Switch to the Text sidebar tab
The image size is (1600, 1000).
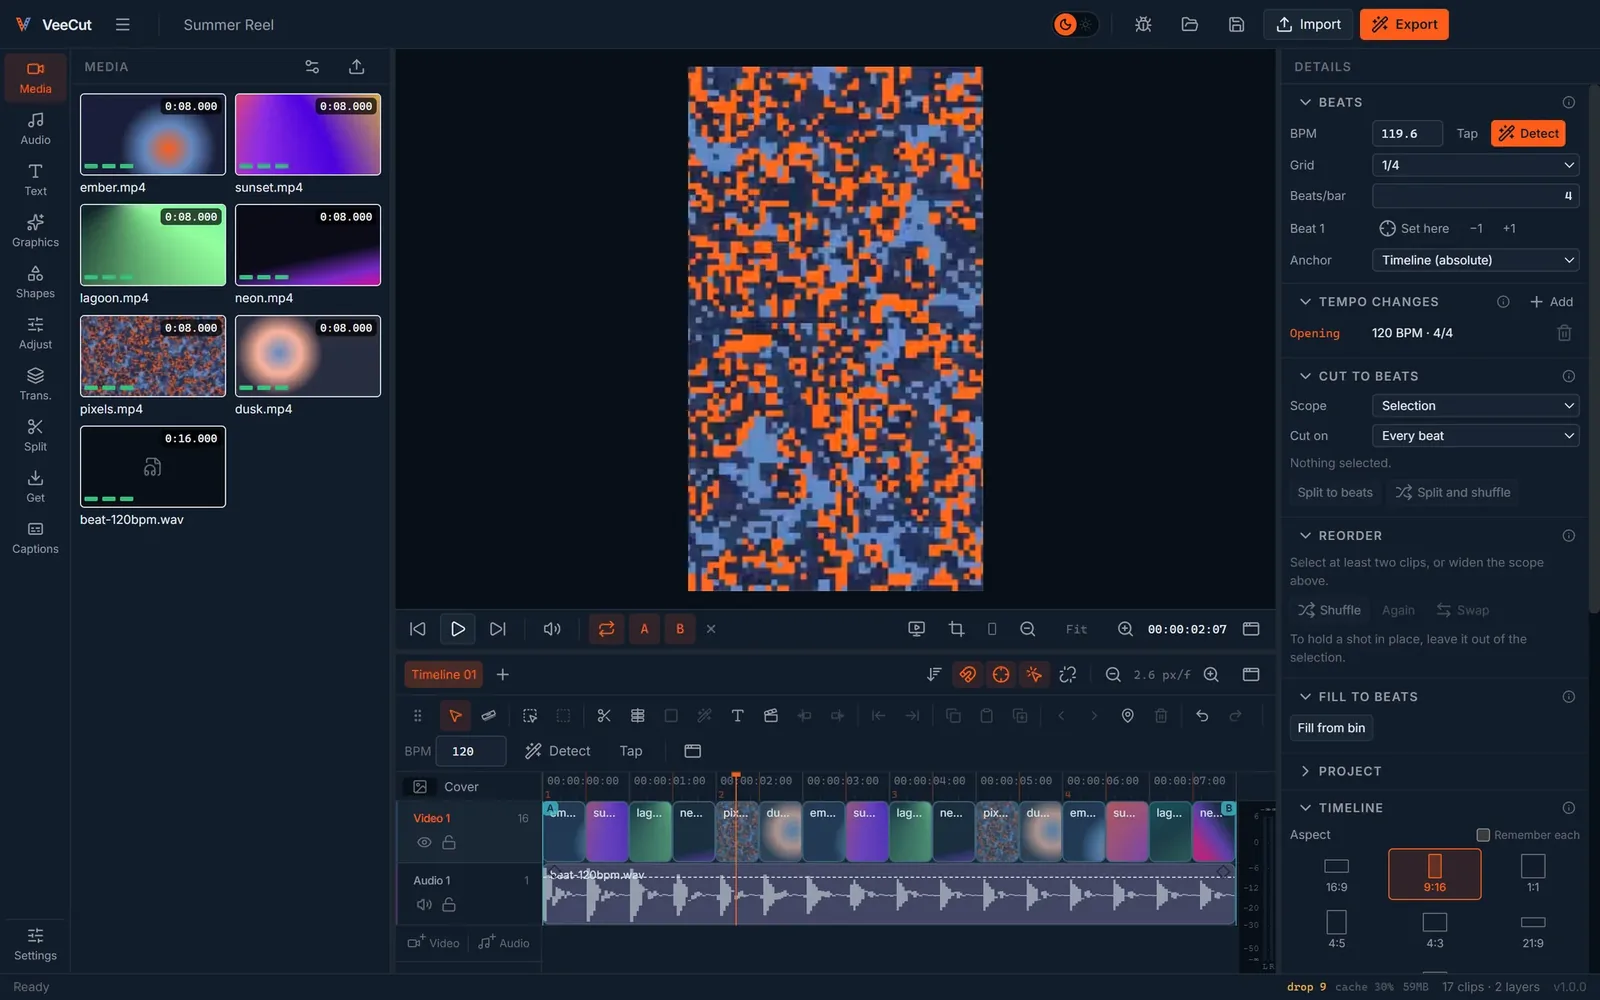(x=35, y=179)
